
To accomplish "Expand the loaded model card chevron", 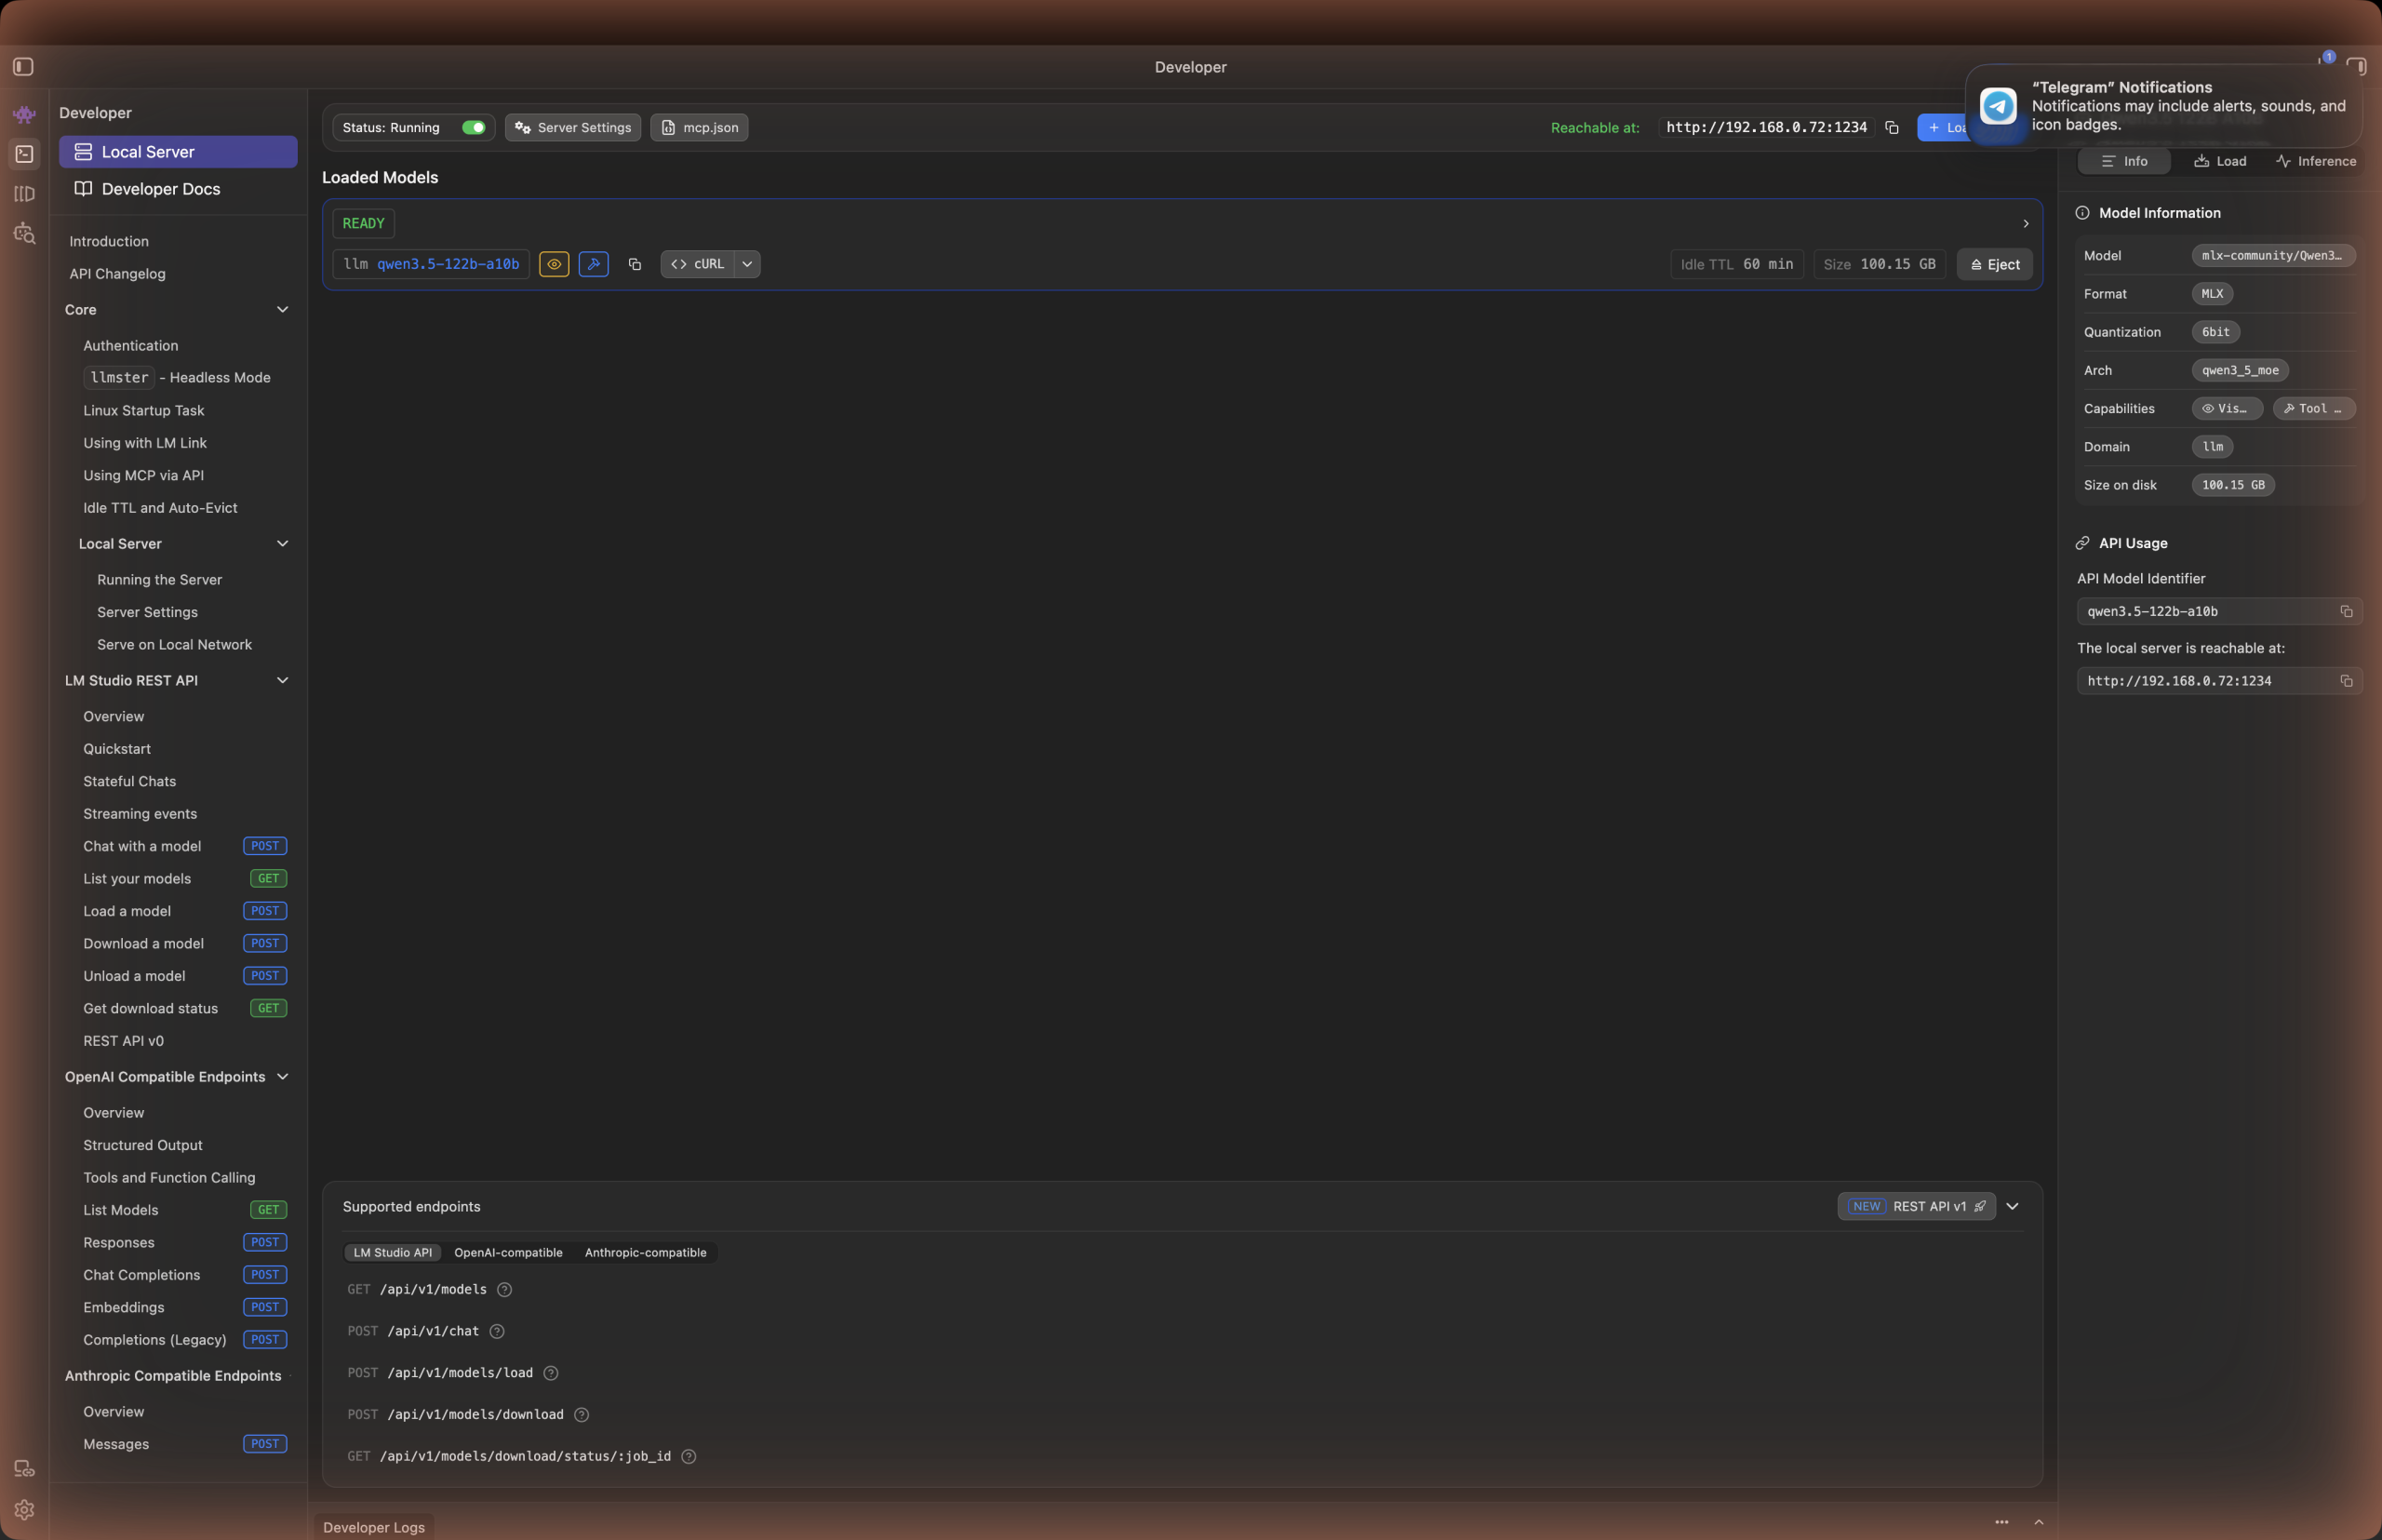I will [x=2026, y=224].
